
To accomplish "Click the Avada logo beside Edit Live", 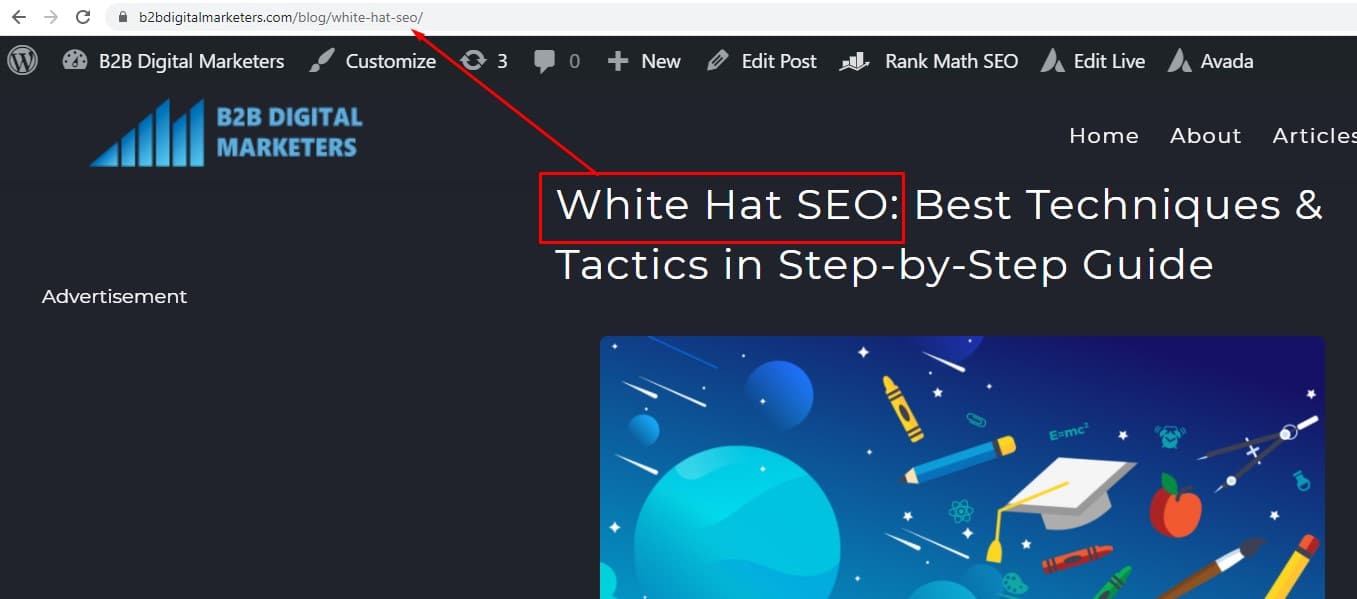I will click(1052, 61).
